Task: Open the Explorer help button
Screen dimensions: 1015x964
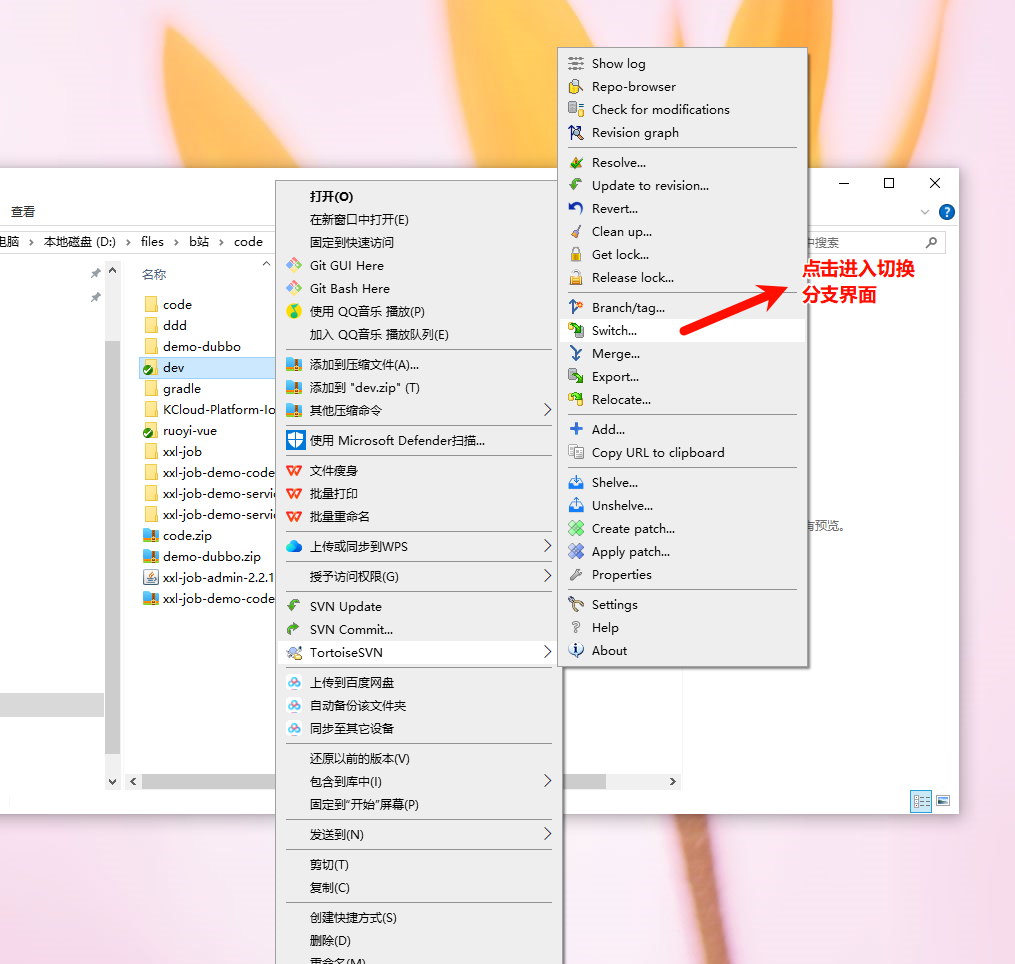Action: click(x=946, y=212)
